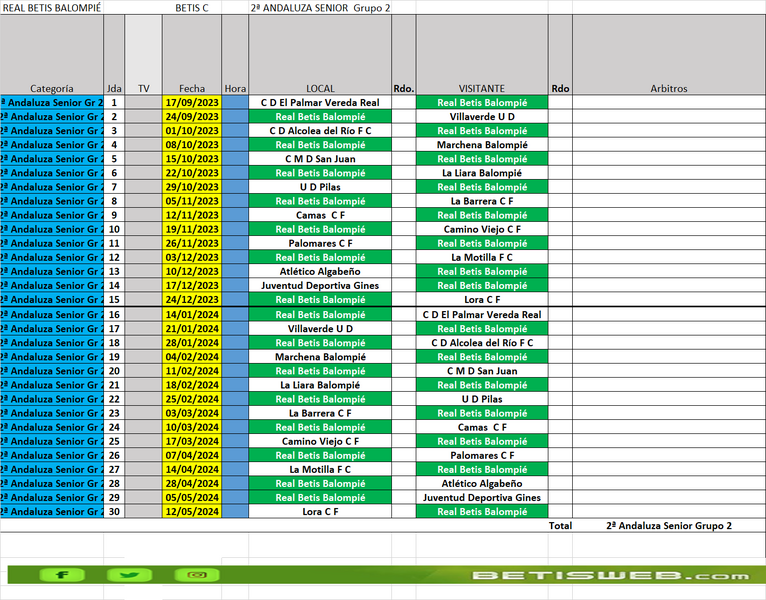Click visitor team Villaverde U D in matchday 2
The image size is (766, 600).
482,117
